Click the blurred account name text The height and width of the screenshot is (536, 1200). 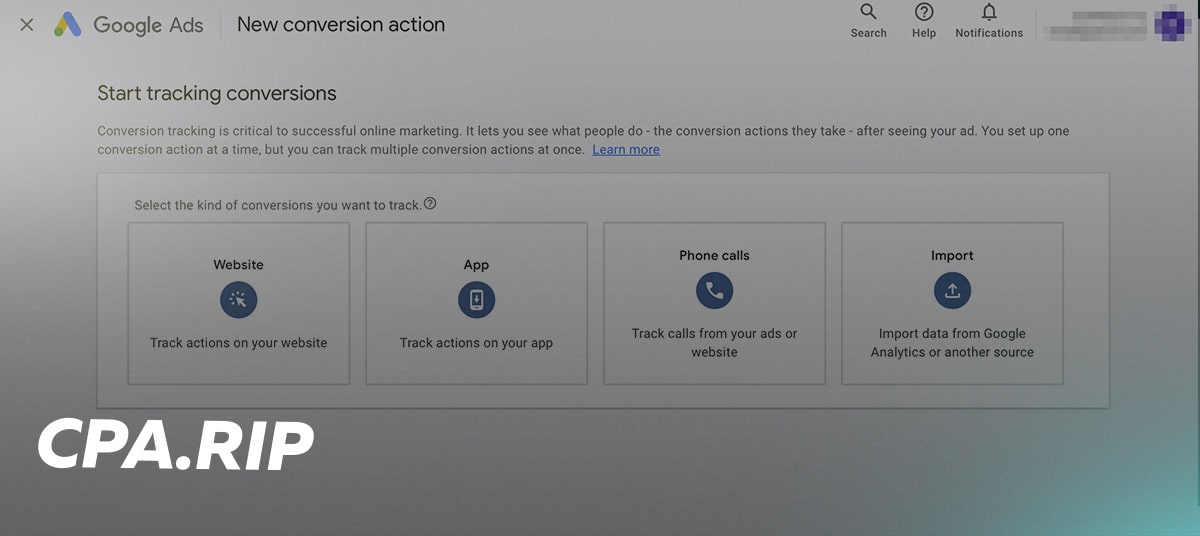click(x=1095, y=27)
